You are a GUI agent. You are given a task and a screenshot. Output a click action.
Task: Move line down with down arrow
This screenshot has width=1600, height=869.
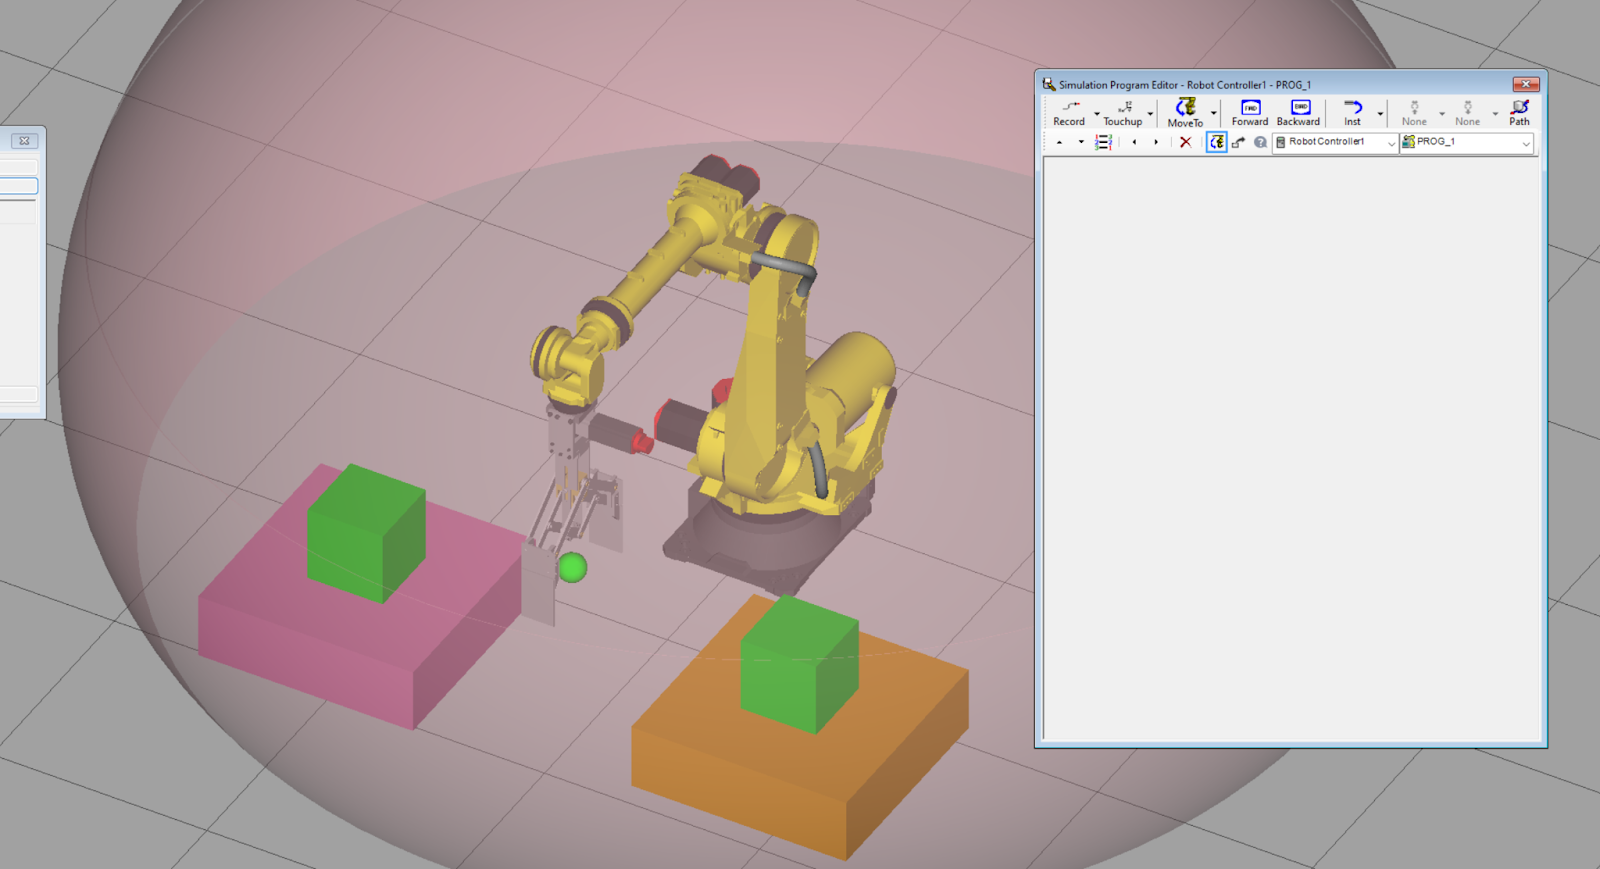point(1081,143)
